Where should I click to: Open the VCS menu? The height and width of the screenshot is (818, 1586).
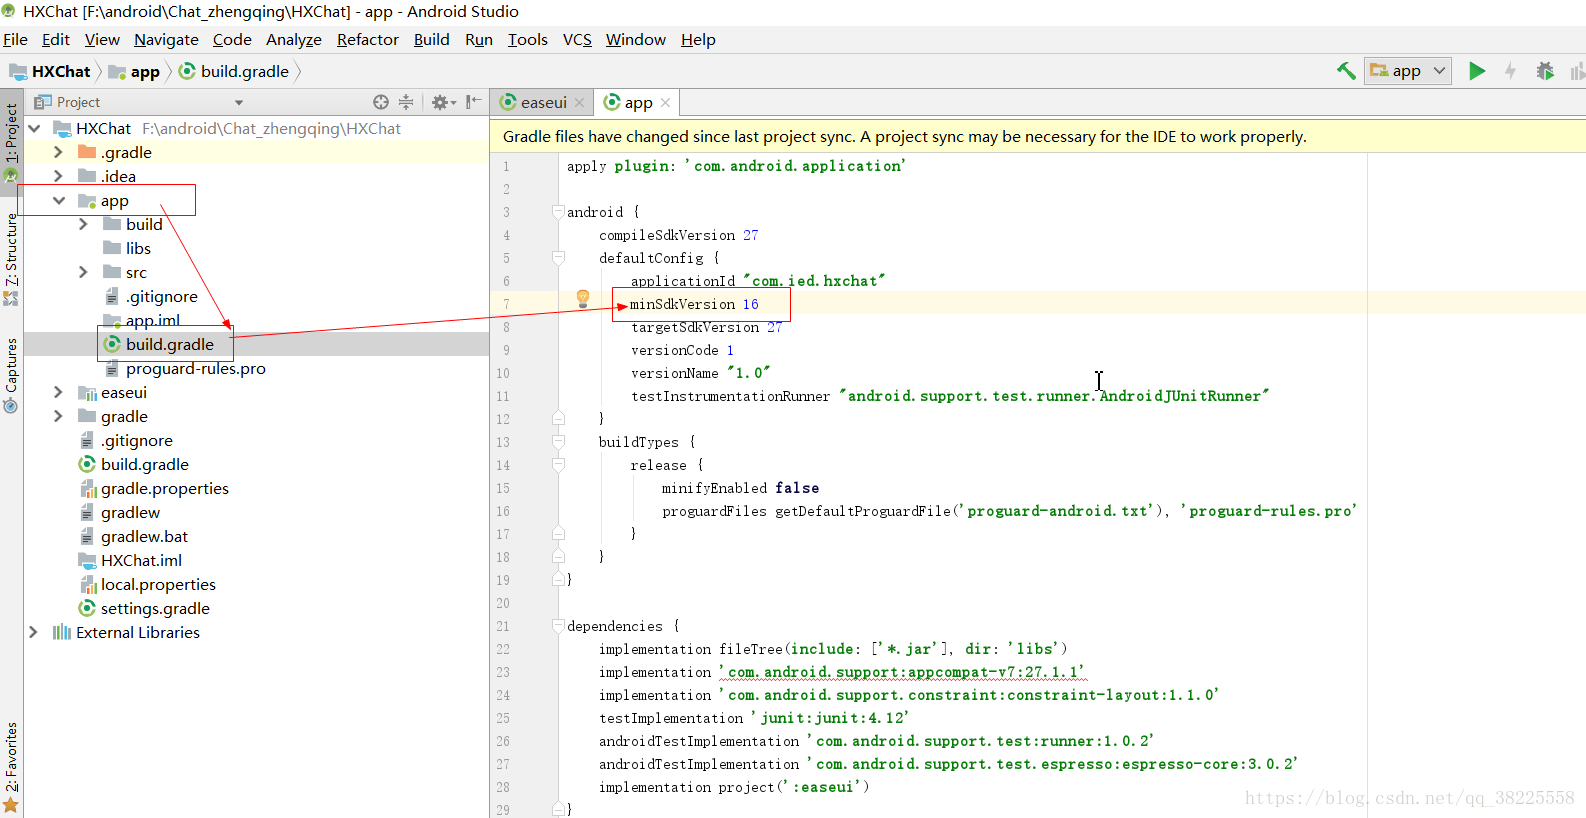click(x=577, y=40)
